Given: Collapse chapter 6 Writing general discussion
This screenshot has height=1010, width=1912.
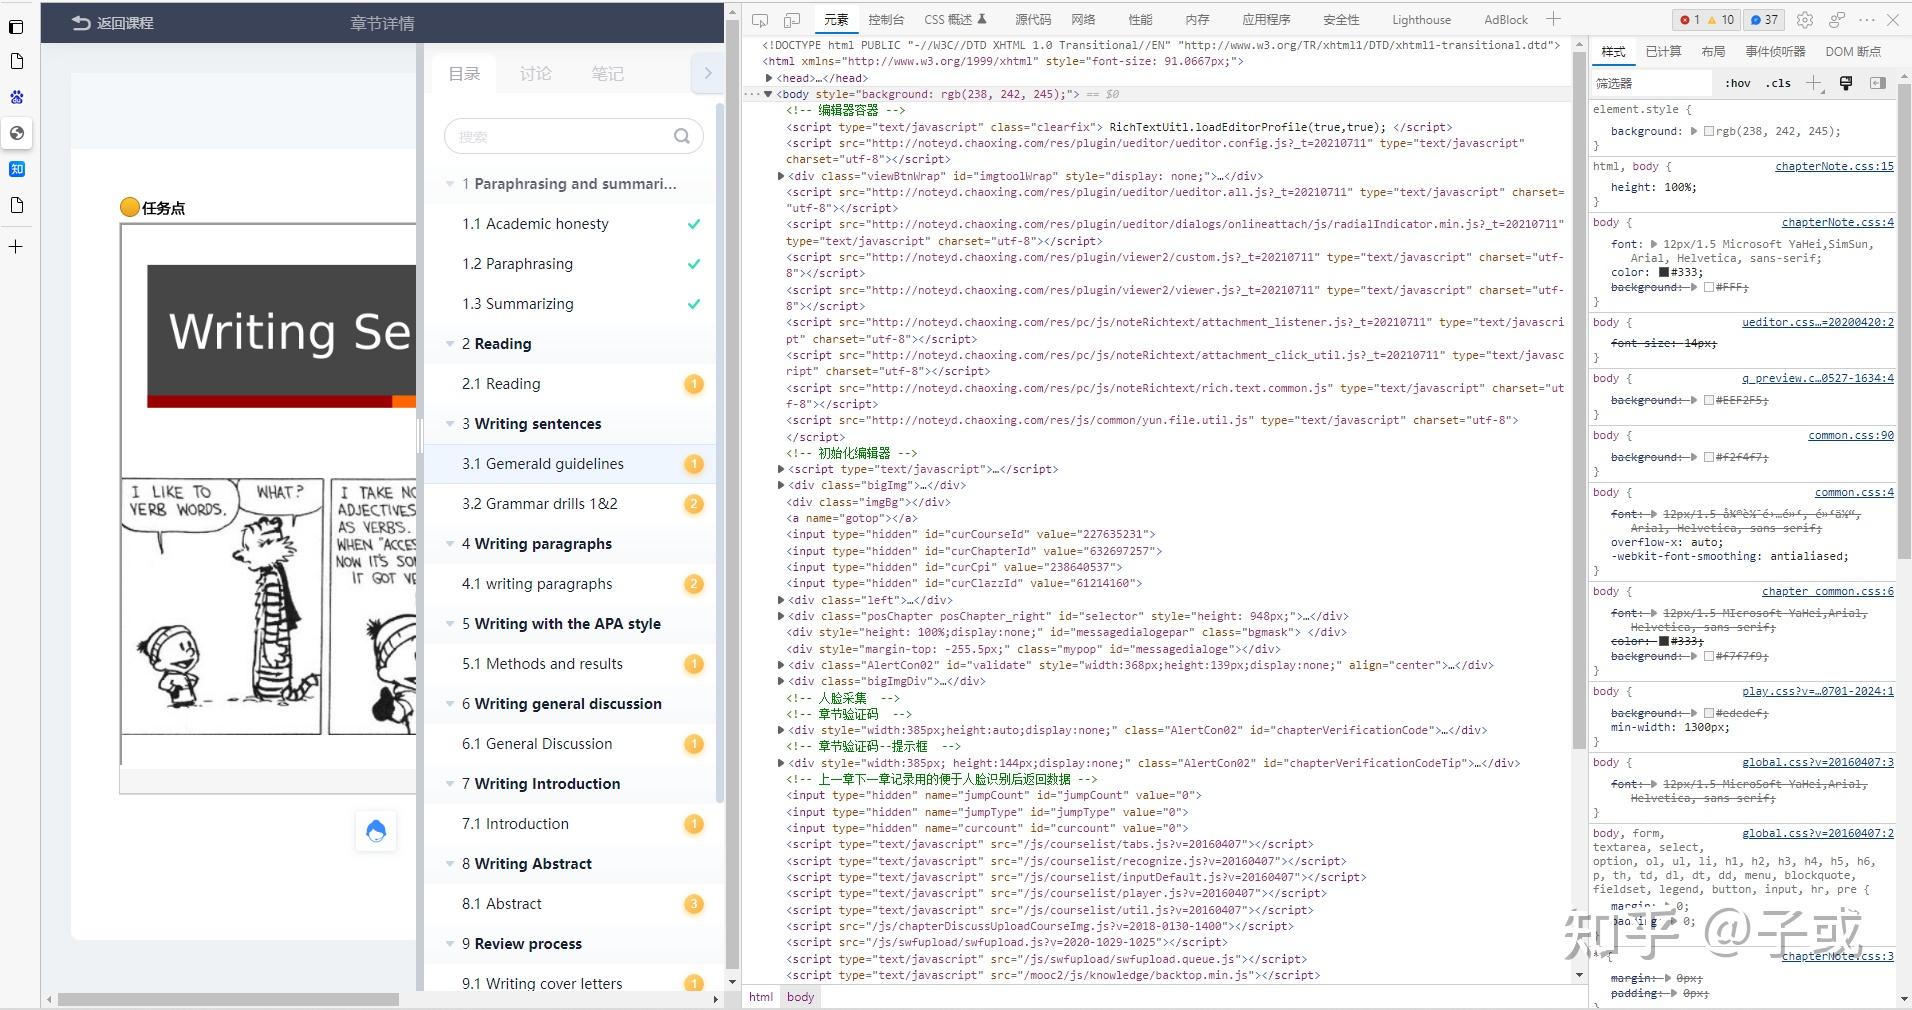Looking at the screenshot, I should click(450, 704).
